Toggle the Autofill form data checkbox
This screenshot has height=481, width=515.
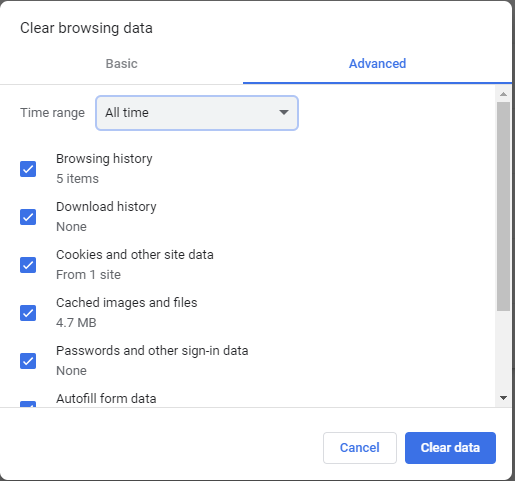tap(28, 404)
